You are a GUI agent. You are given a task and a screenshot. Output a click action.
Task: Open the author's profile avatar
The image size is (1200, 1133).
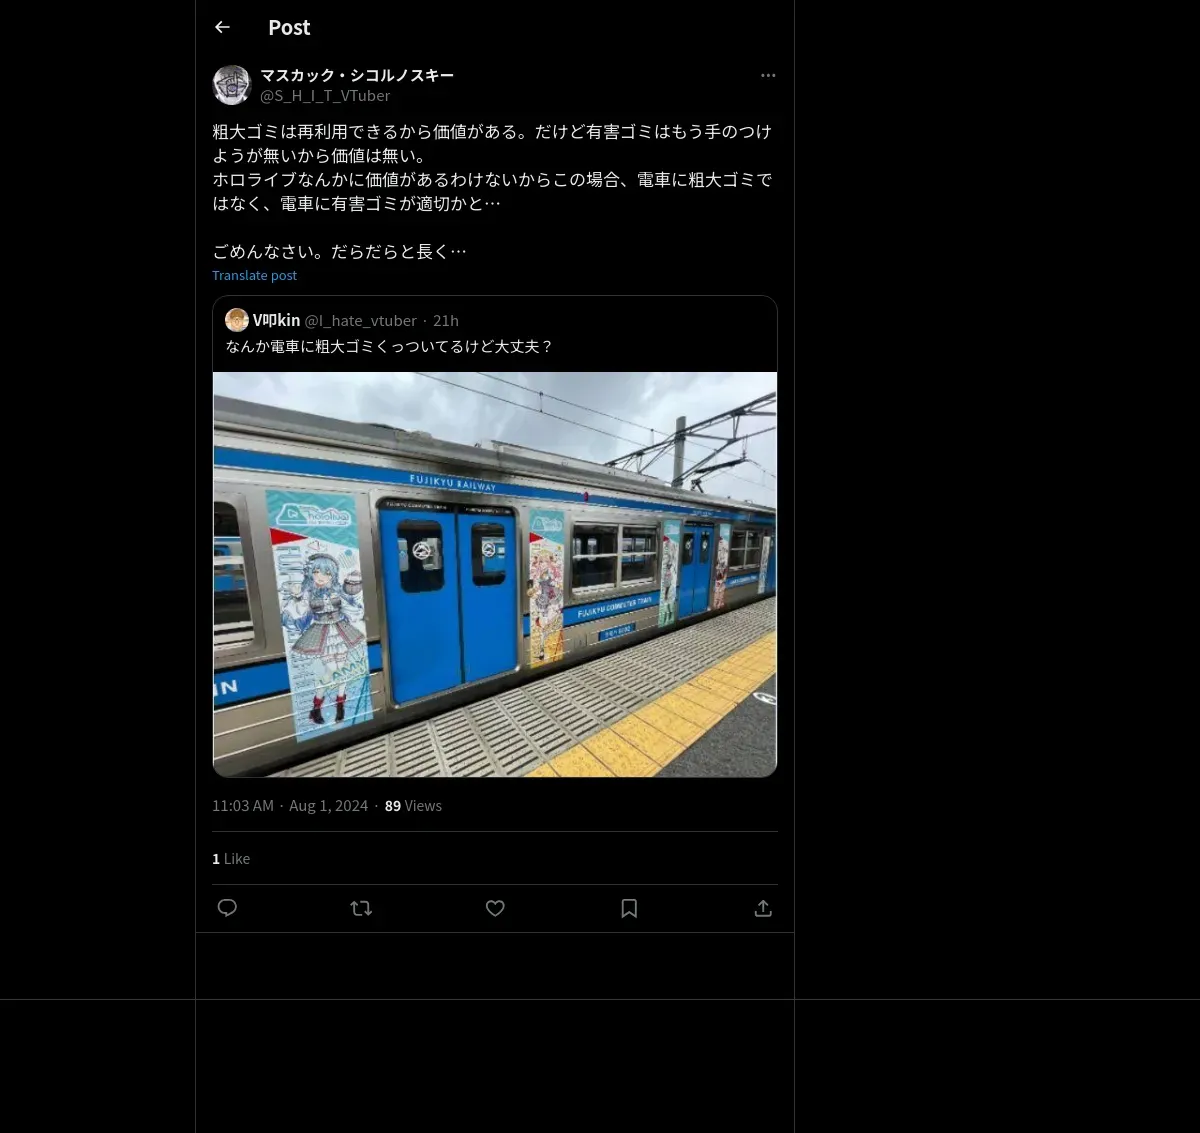coord(231,85)
